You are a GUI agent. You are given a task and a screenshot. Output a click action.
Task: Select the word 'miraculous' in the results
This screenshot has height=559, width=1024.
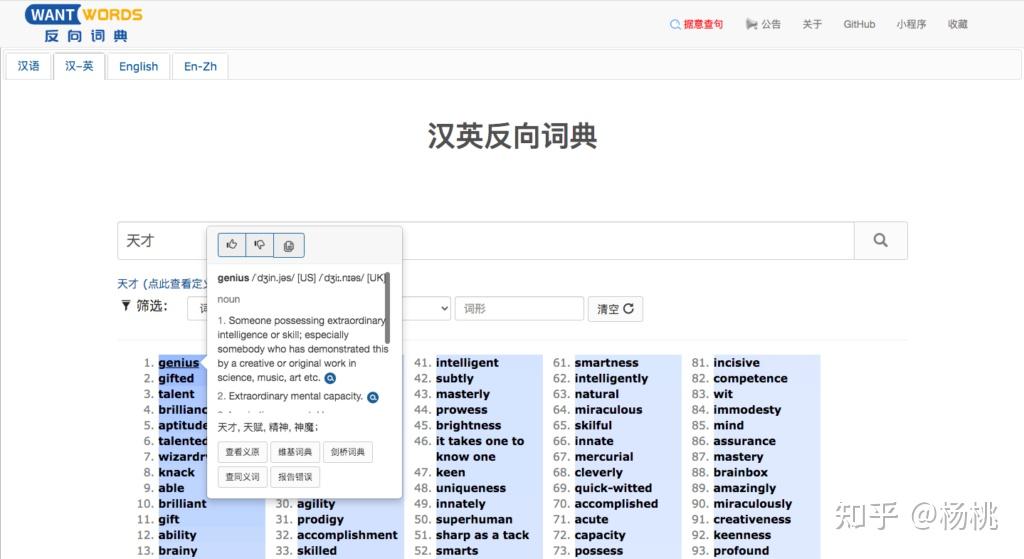click(608, 409)
